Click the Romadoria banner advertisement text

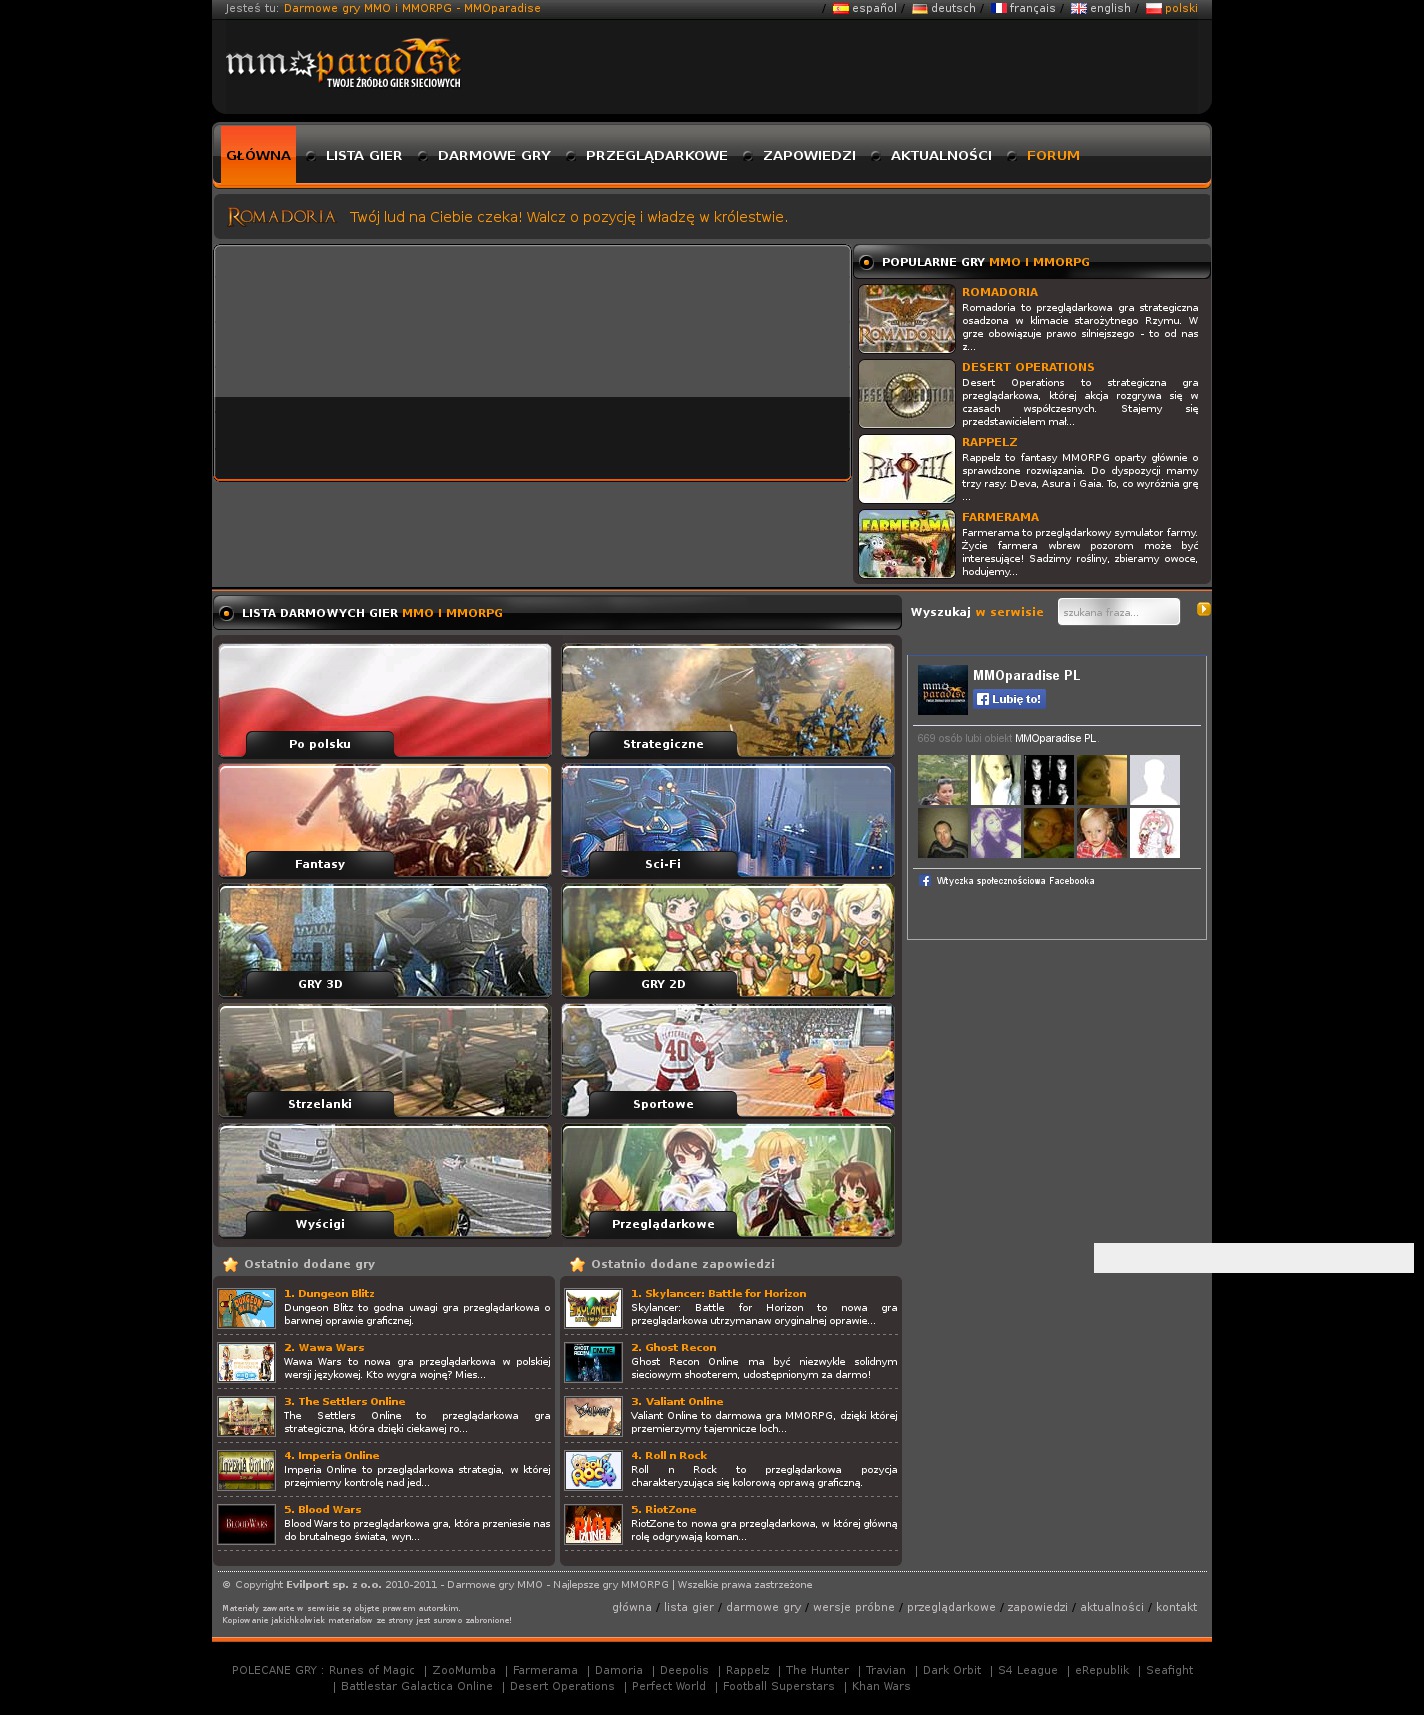tap(568, 217)
